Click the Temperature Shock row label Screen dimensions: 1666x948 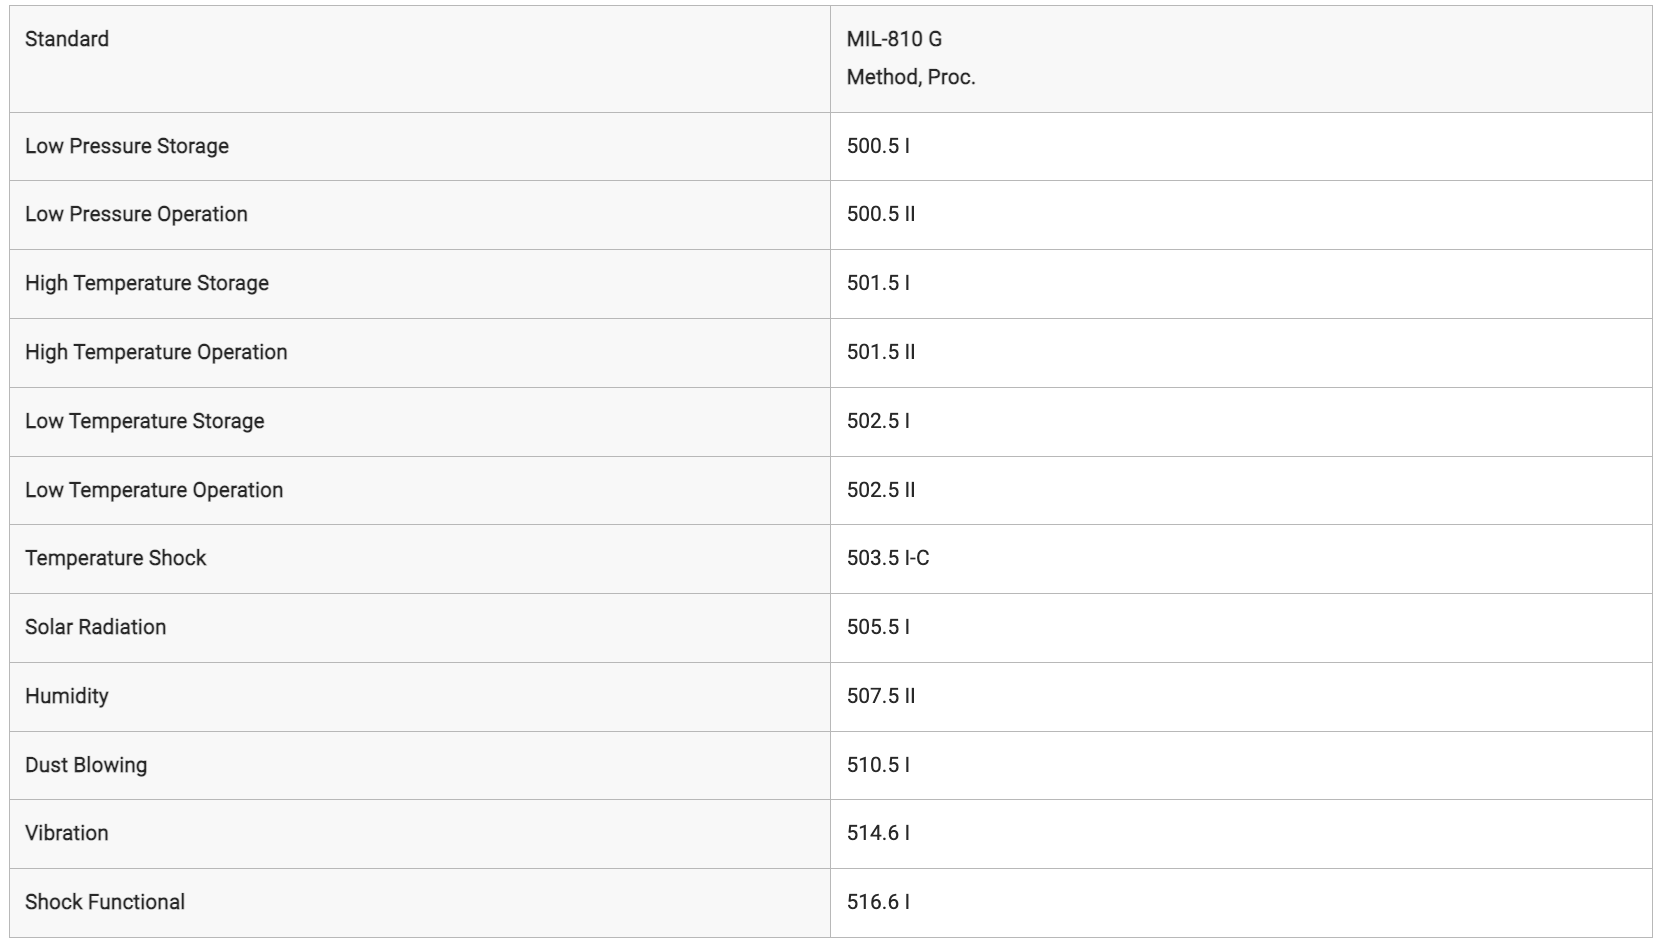point(116,558)
